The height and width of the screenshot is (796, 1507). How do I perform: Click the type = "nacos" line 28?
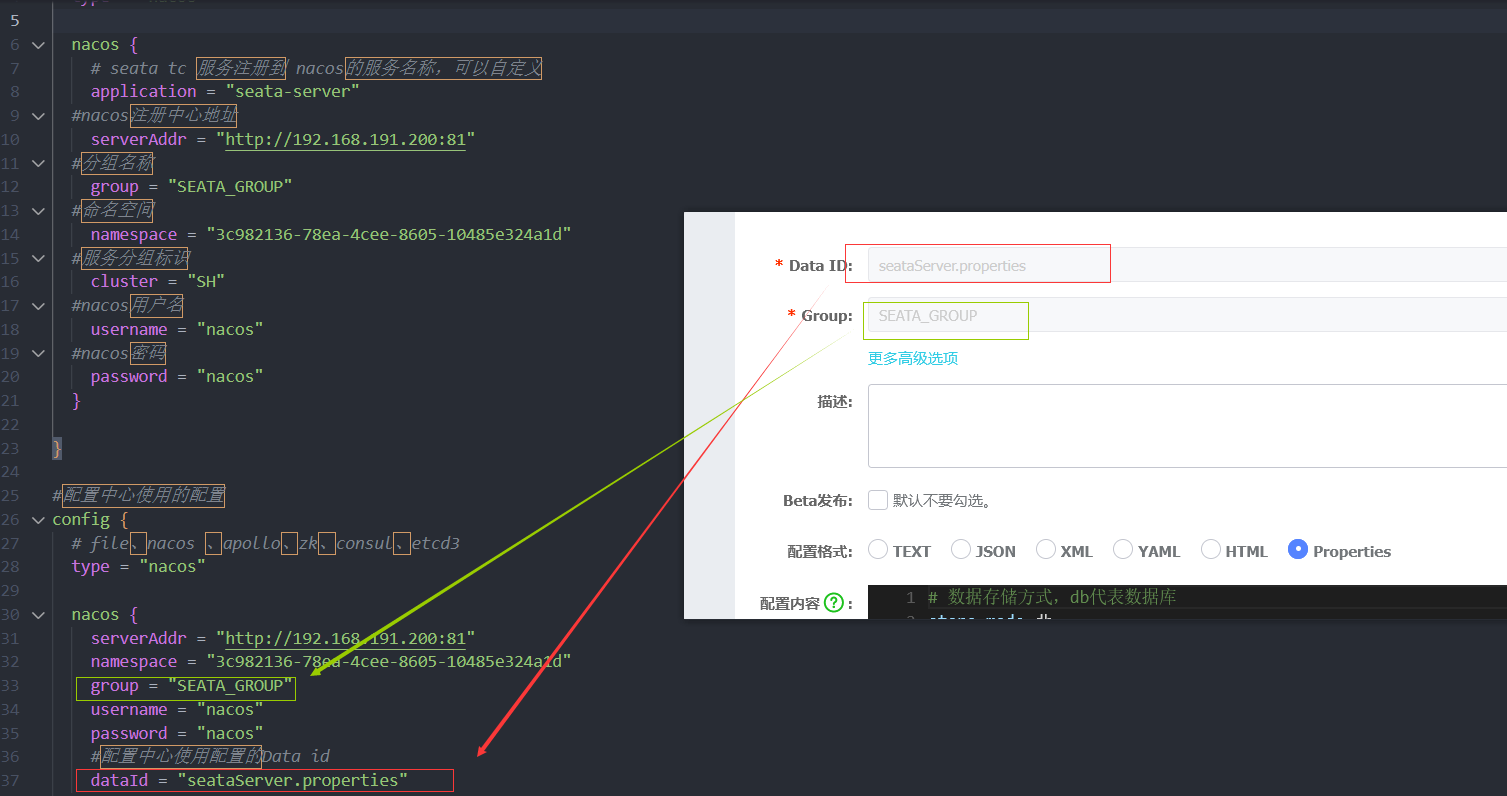tap(138, 567)
